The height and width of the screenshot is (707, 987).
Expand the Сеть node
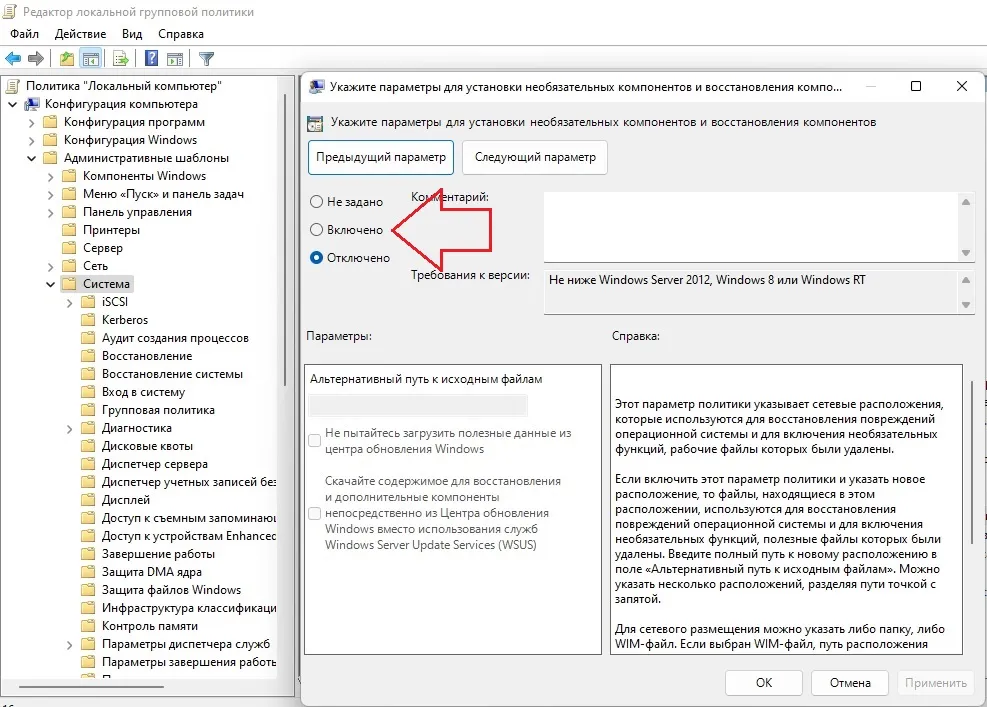click(x=50, y=266)
